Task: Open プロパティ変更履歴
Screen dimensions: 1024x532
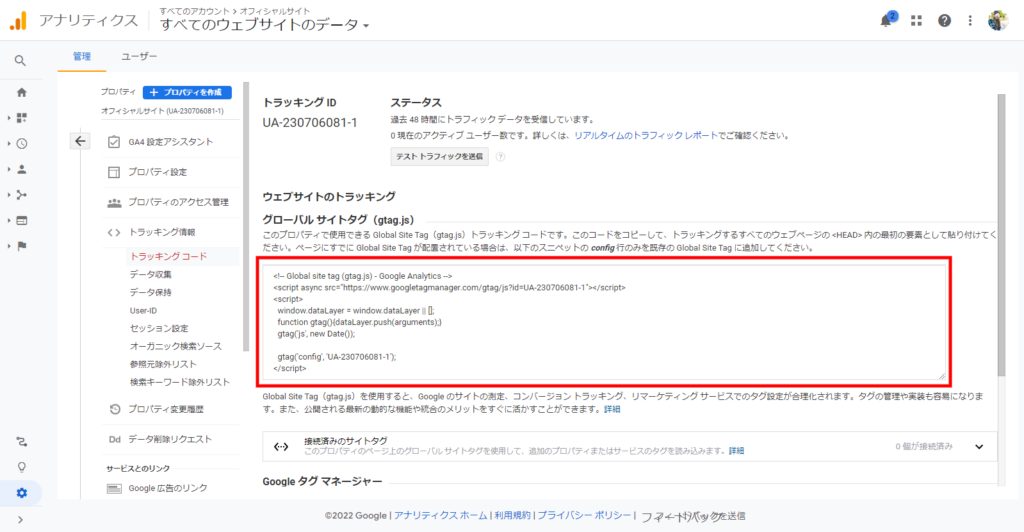Action: [166, 409]
